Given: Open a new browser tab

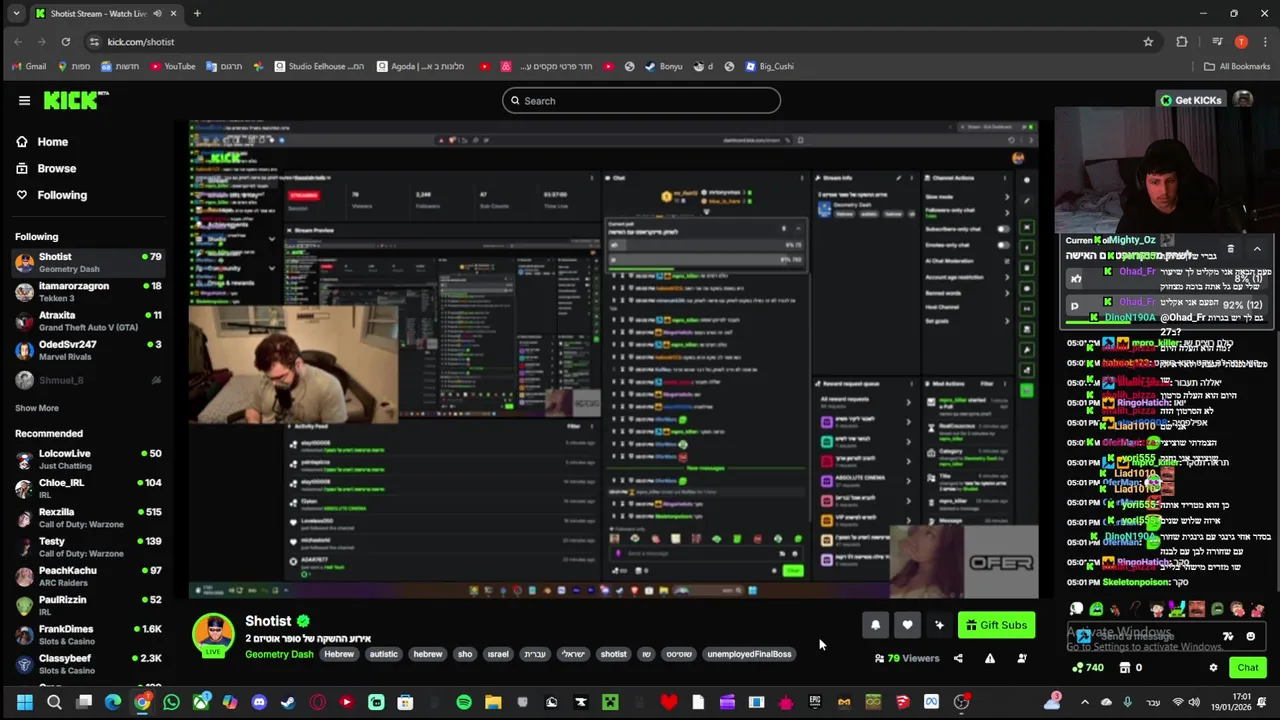Looking at the screenshot, I should 197,14.
